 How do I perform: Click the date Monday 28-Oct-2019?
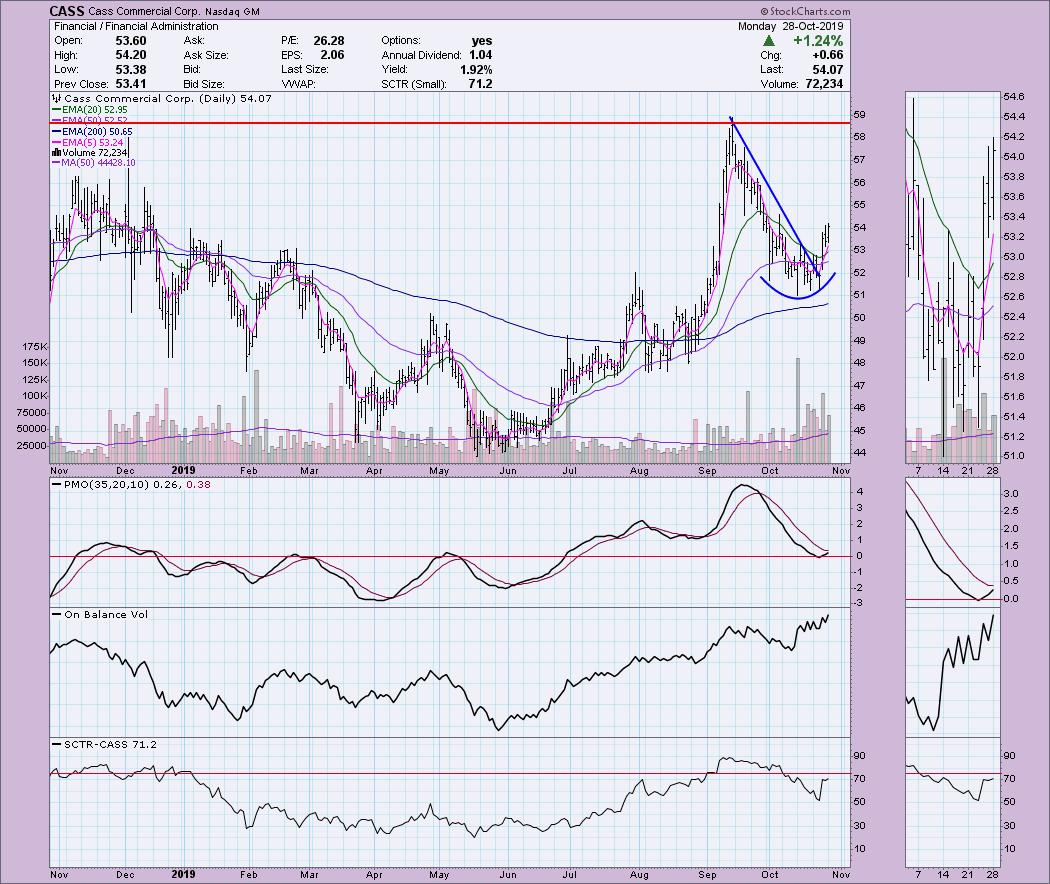(x=790, y=26)
